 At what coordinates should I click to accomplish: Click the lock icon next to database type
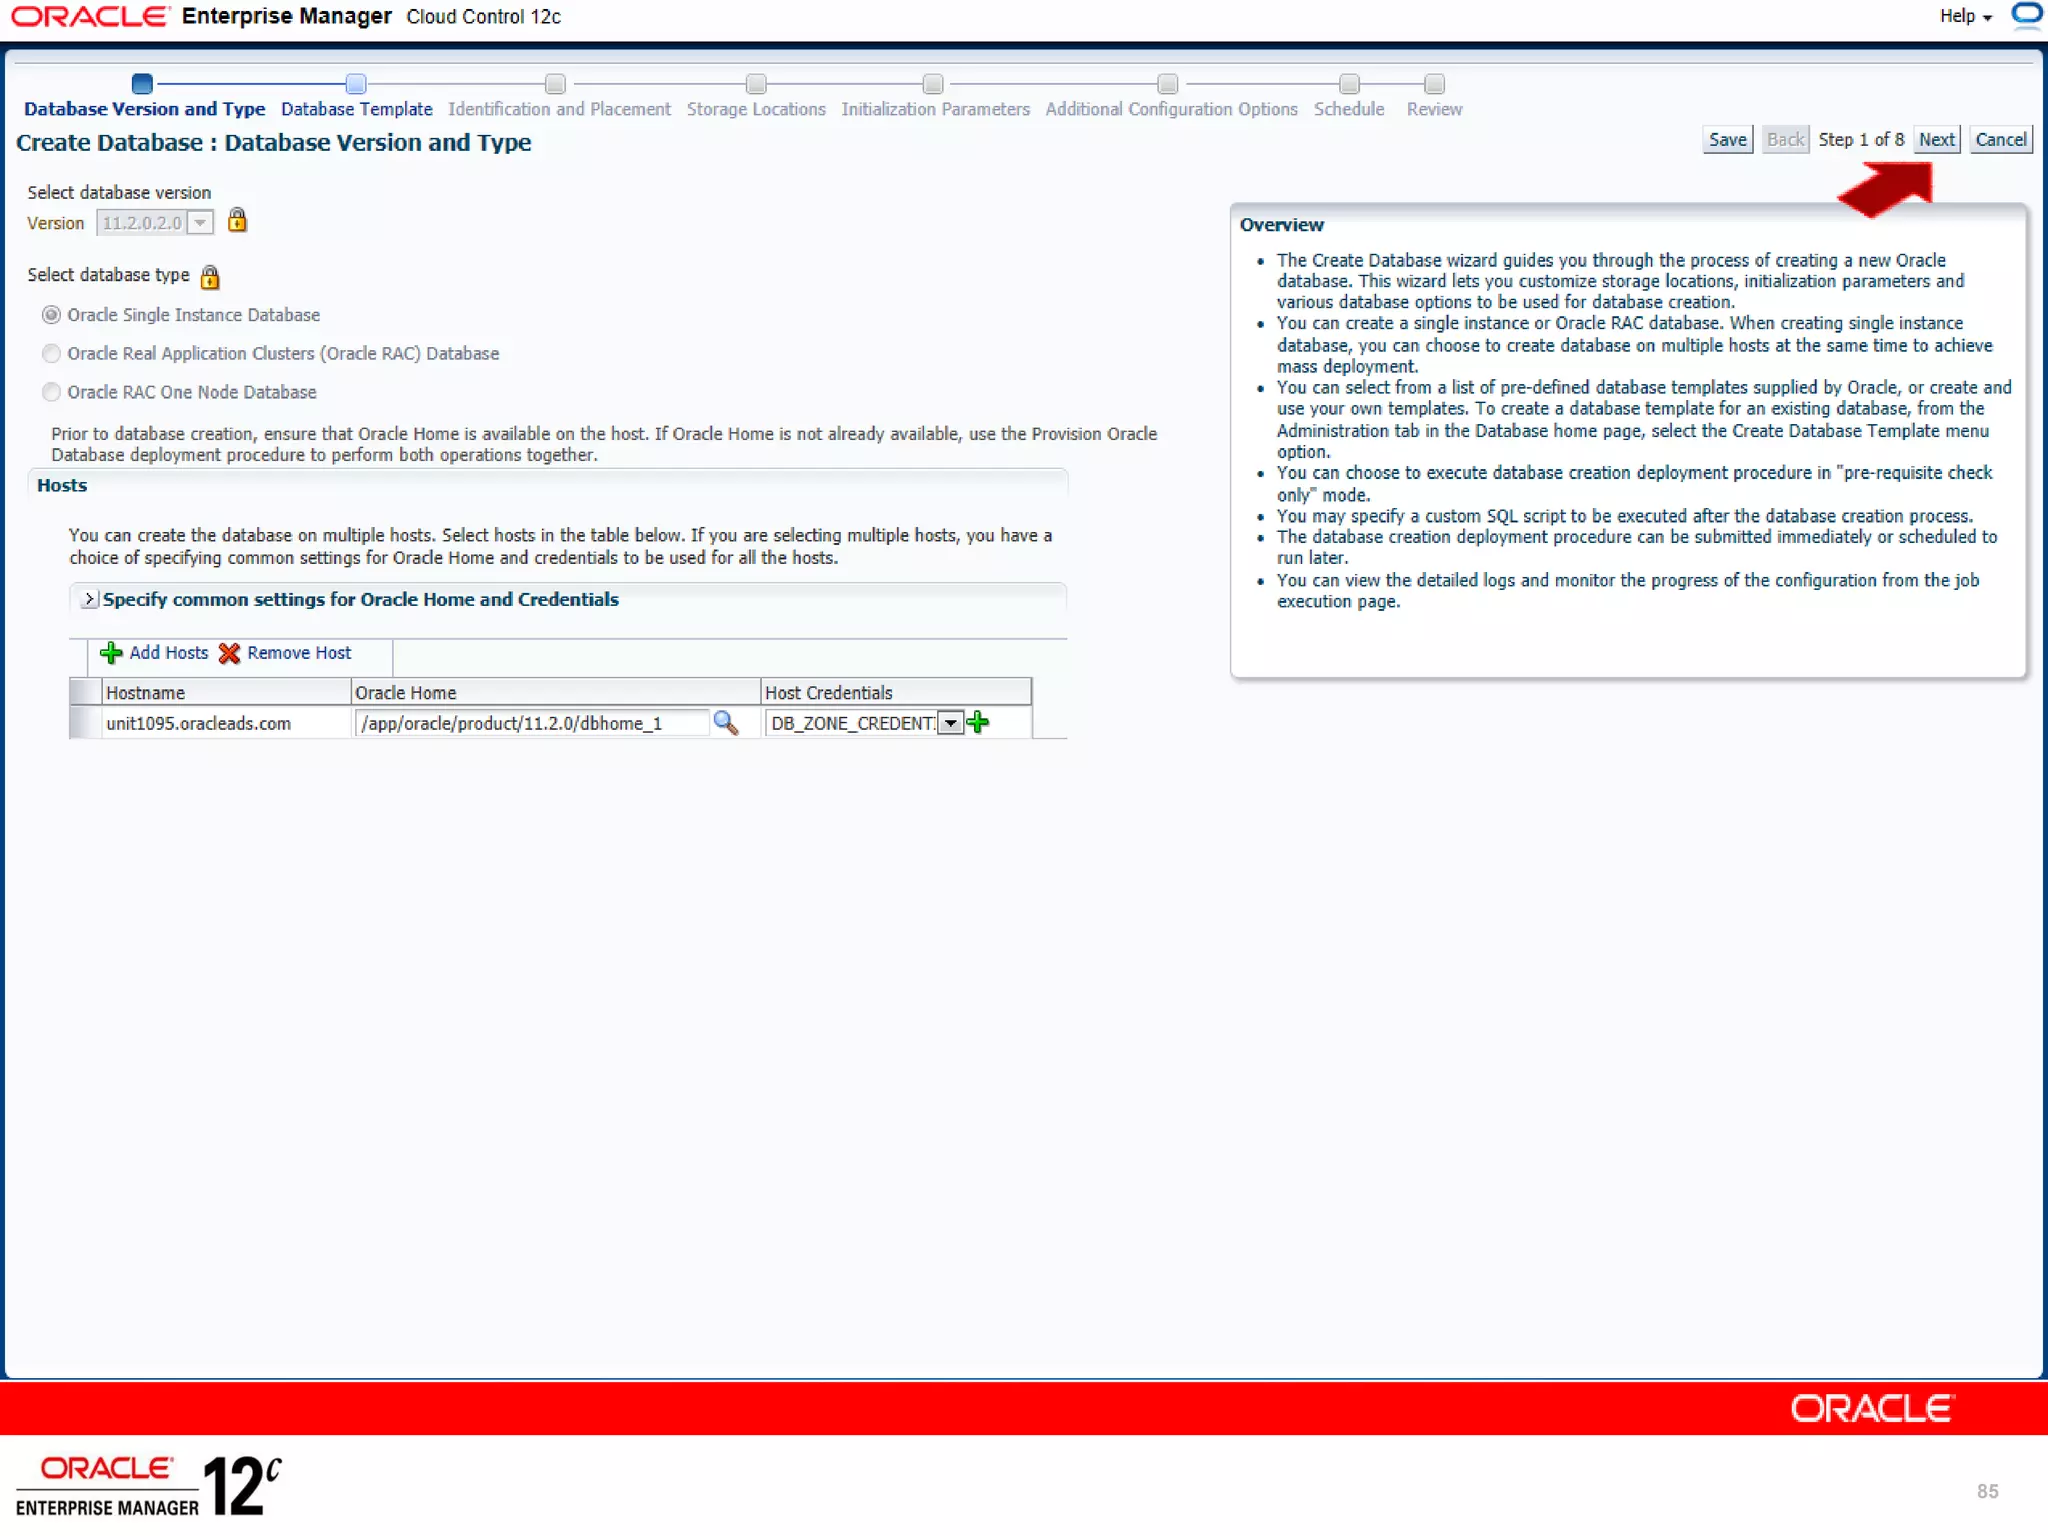[x=210, y=276]
